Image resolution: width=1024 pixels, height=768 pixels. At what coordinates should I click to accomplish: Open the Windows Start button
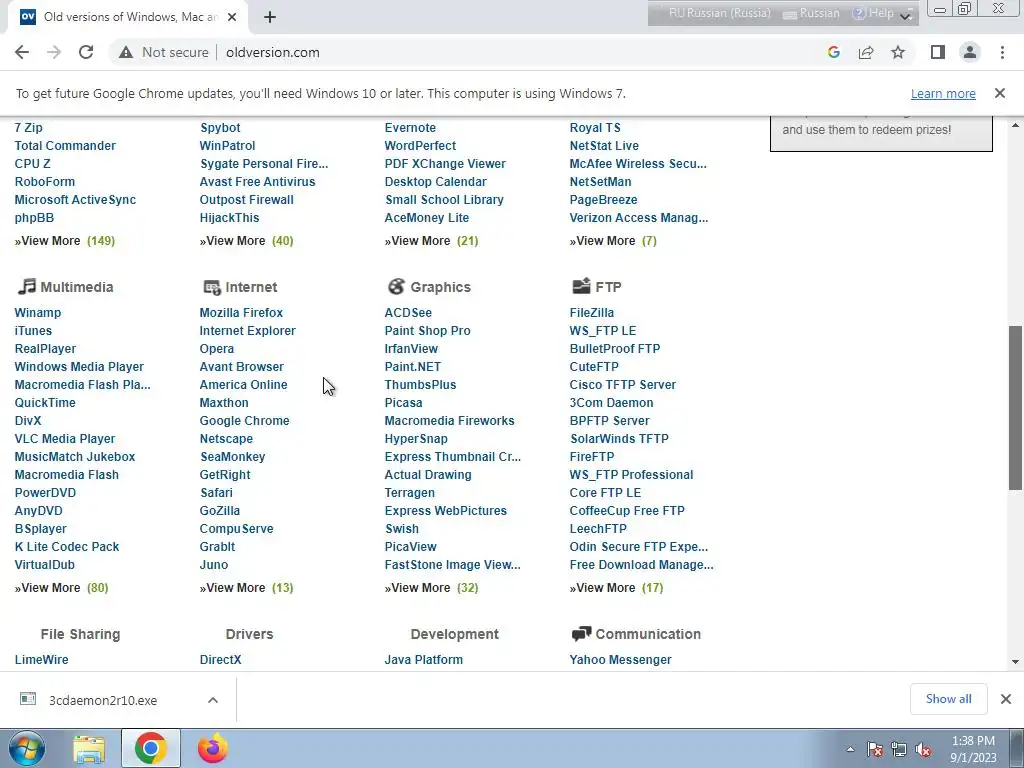point(27,748)
